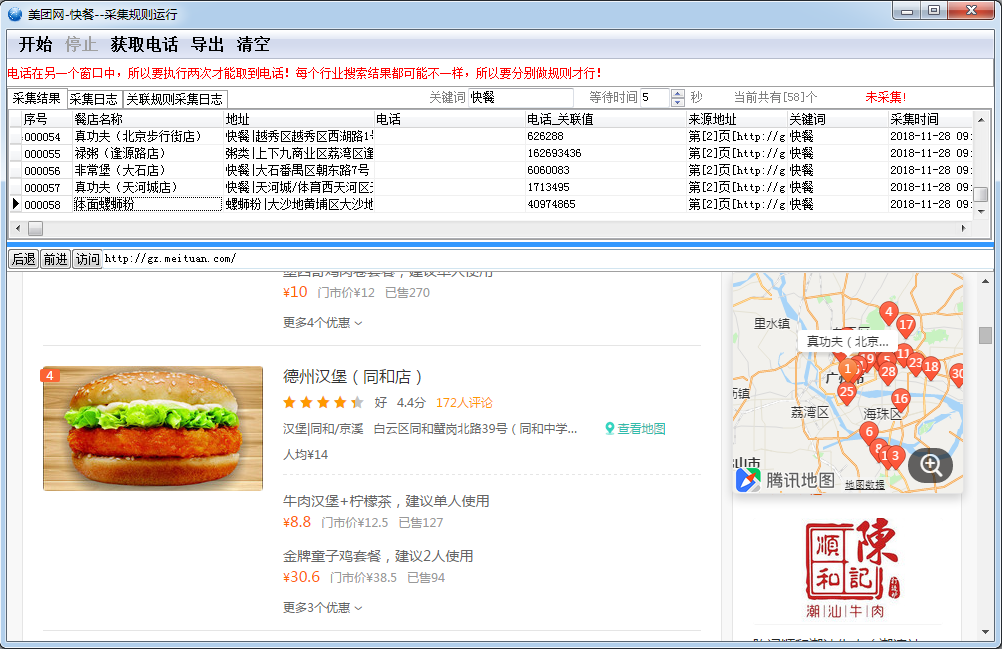
Task: Click map marker number 25
Action: (x=847, y=392)
